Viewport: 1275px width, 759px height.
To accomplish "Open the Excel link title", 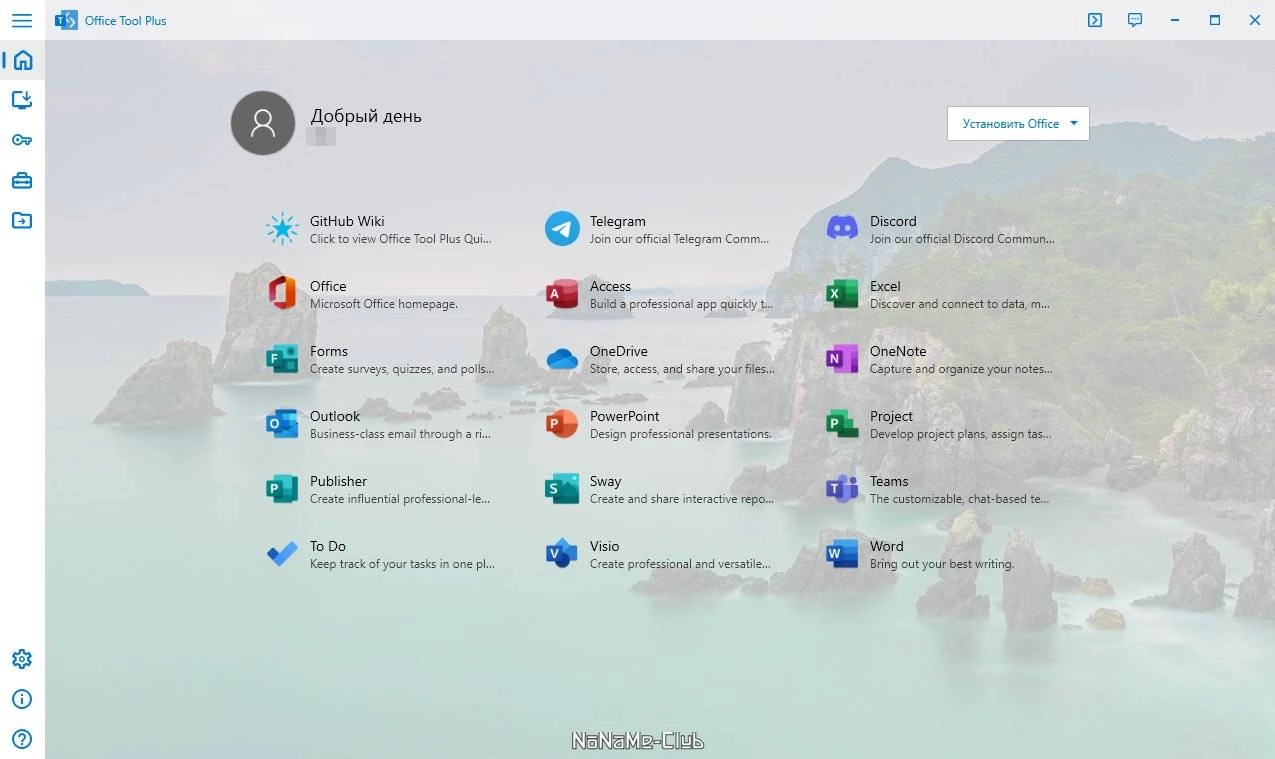I will point(885,286).
